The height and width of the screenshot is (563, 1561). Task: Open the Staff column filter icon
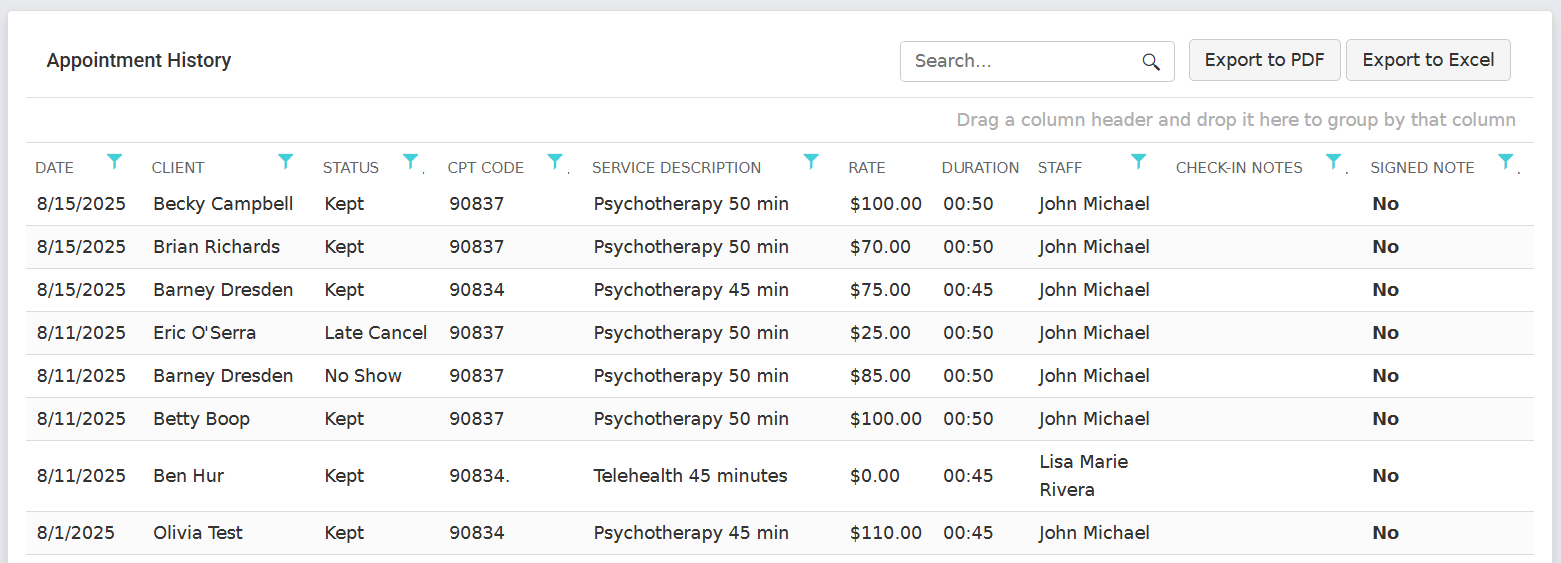pyautogui.click(x=1138, y=161)
